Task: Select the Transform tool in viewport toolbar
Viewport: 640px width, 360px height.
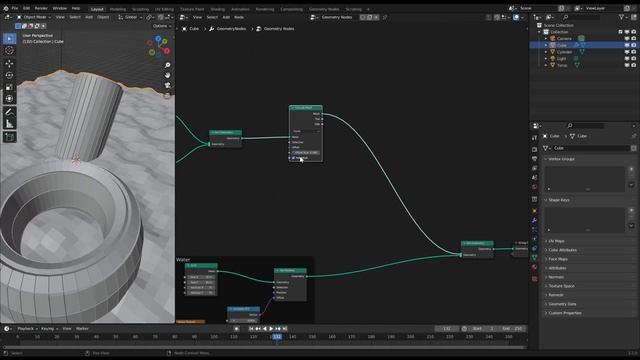Action: 9,99
